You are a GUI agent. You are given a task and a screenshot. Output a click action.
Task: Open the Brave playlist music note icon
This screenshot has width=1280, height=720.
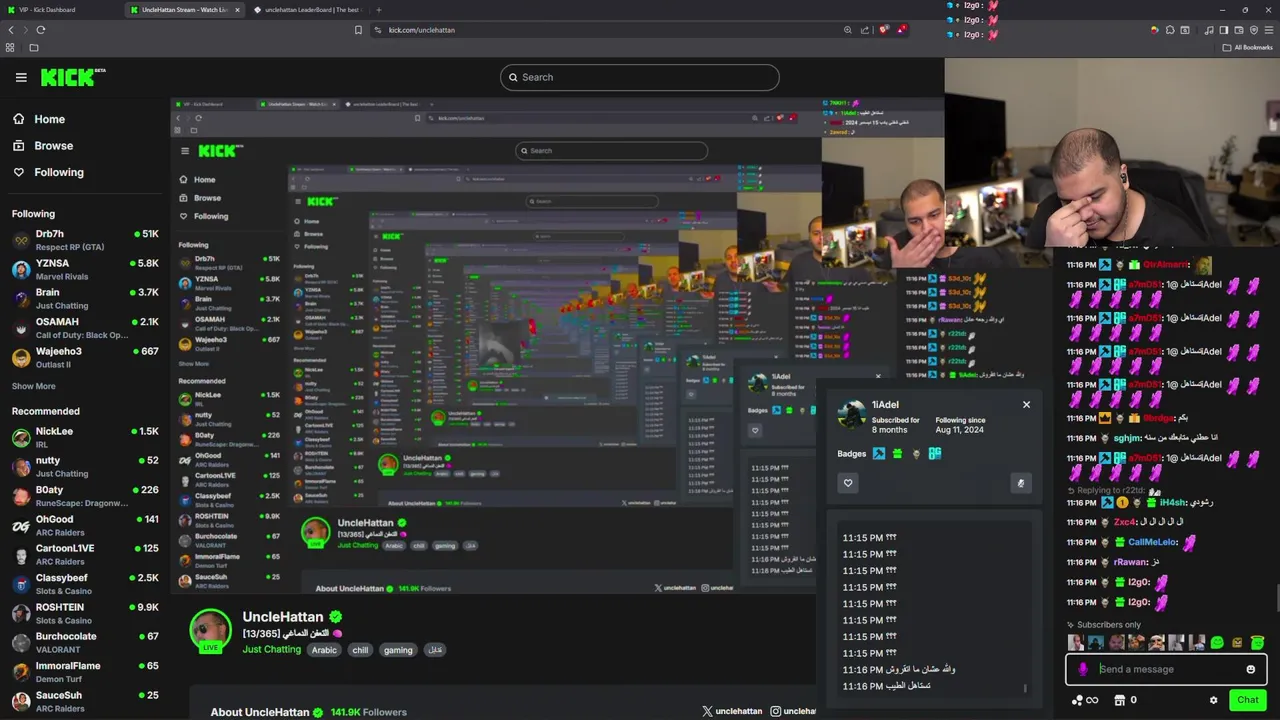(1208, 30)
